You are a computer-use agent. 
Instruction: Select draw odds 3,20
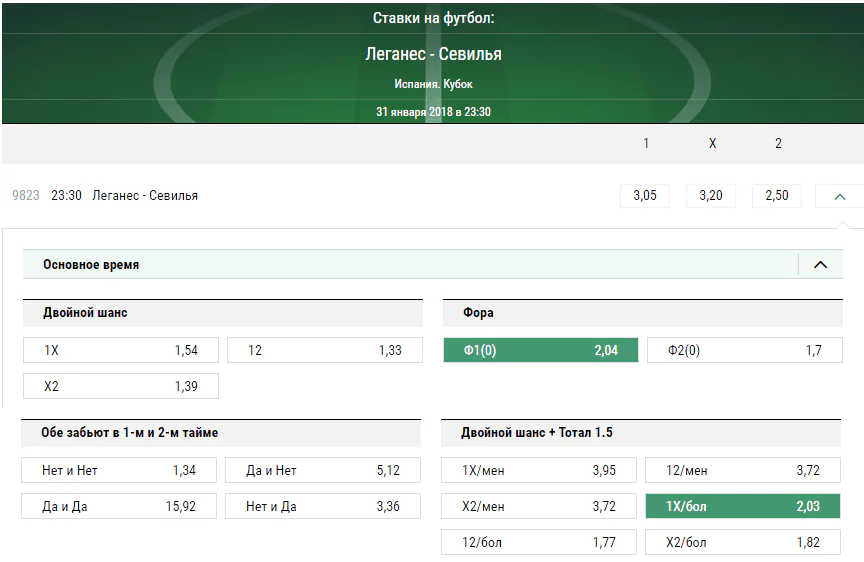(x=711, y=196)
